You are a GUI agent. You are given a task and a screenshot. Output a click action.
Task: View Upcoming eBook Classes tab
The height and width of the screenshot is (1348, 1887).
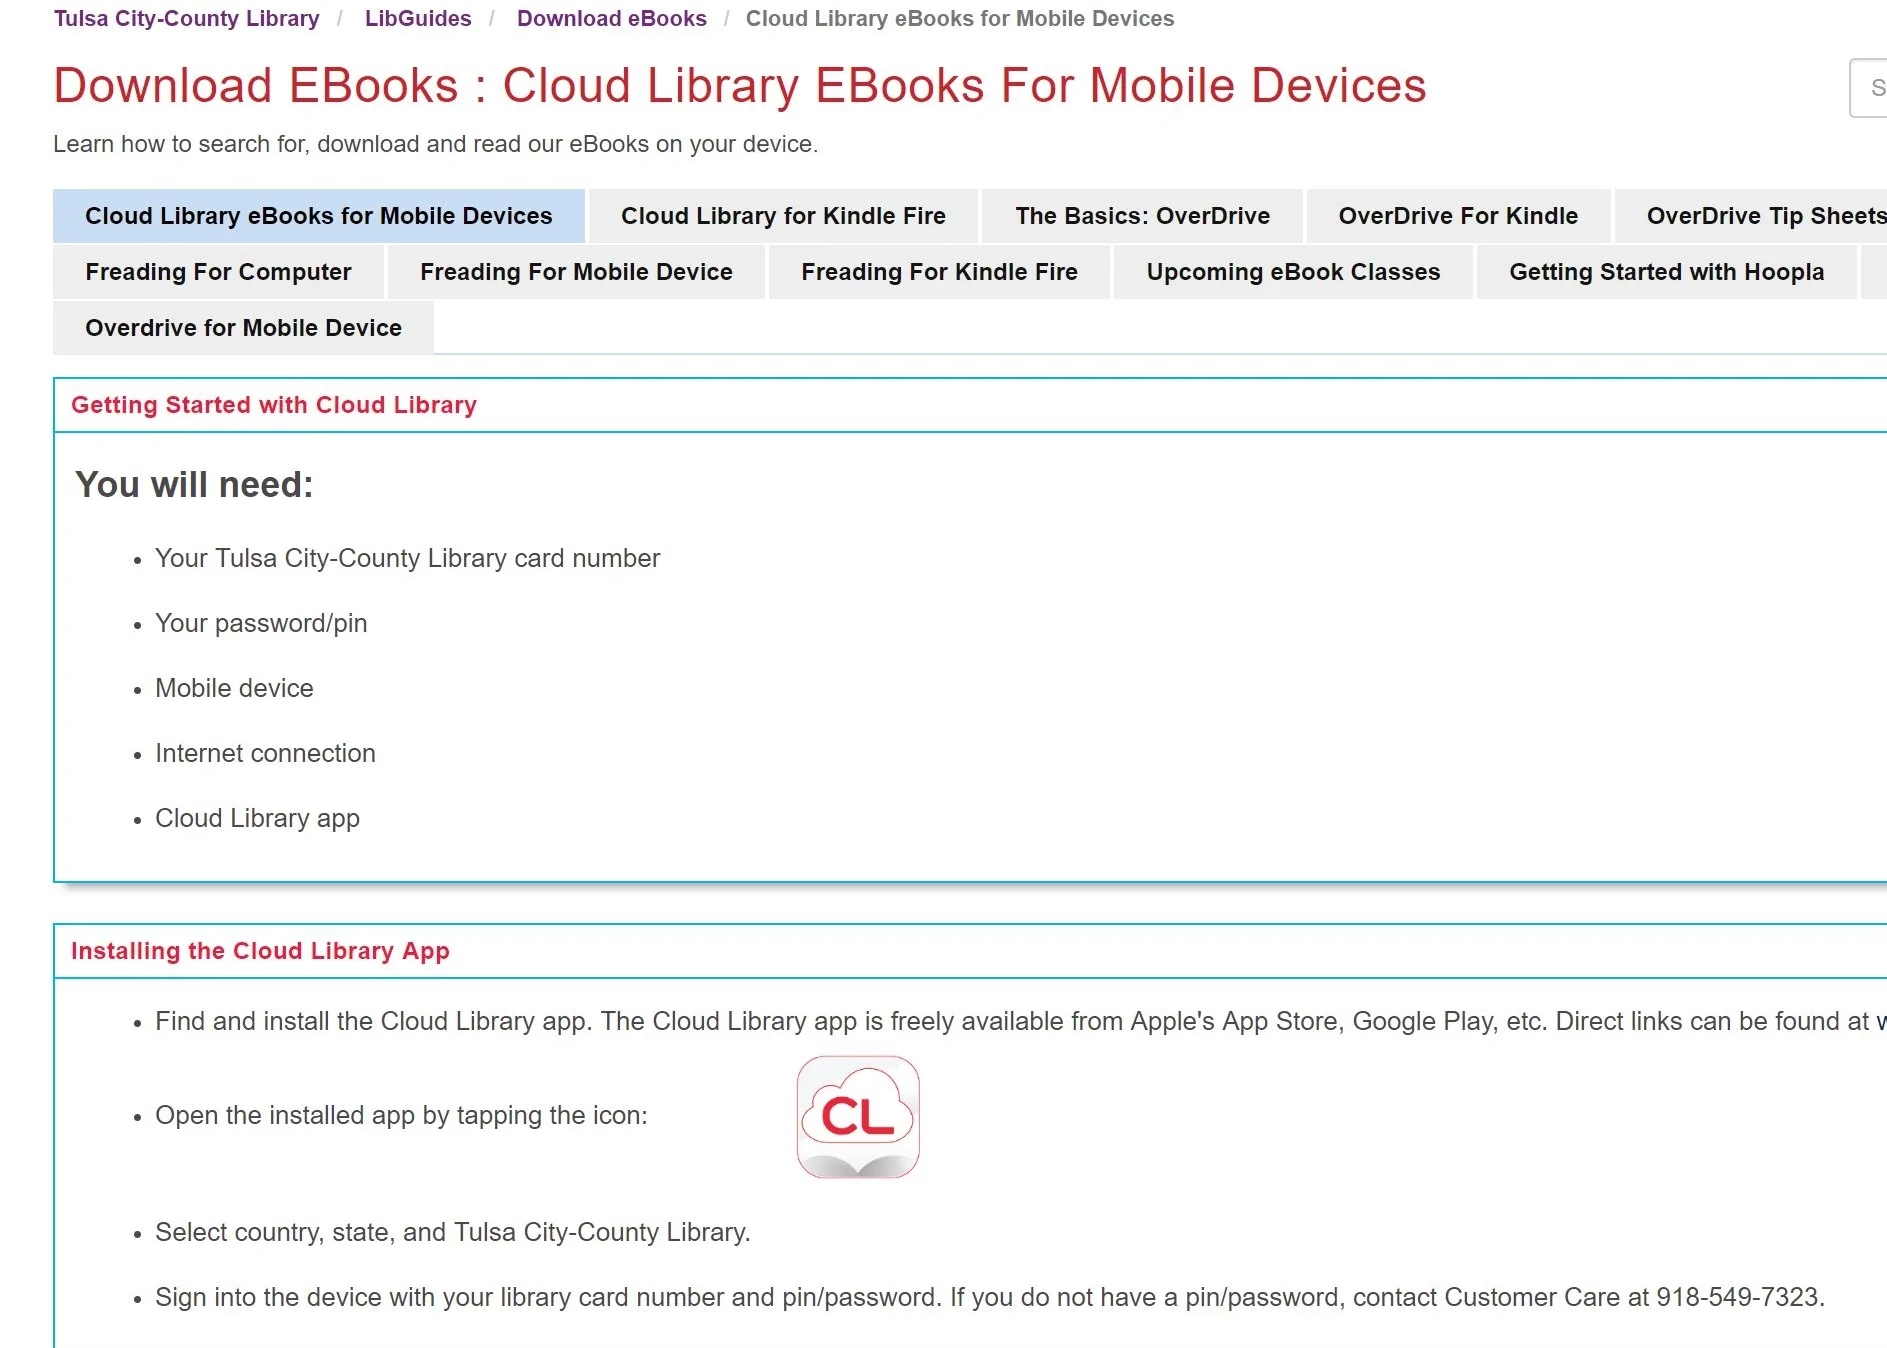(1293, 272)
